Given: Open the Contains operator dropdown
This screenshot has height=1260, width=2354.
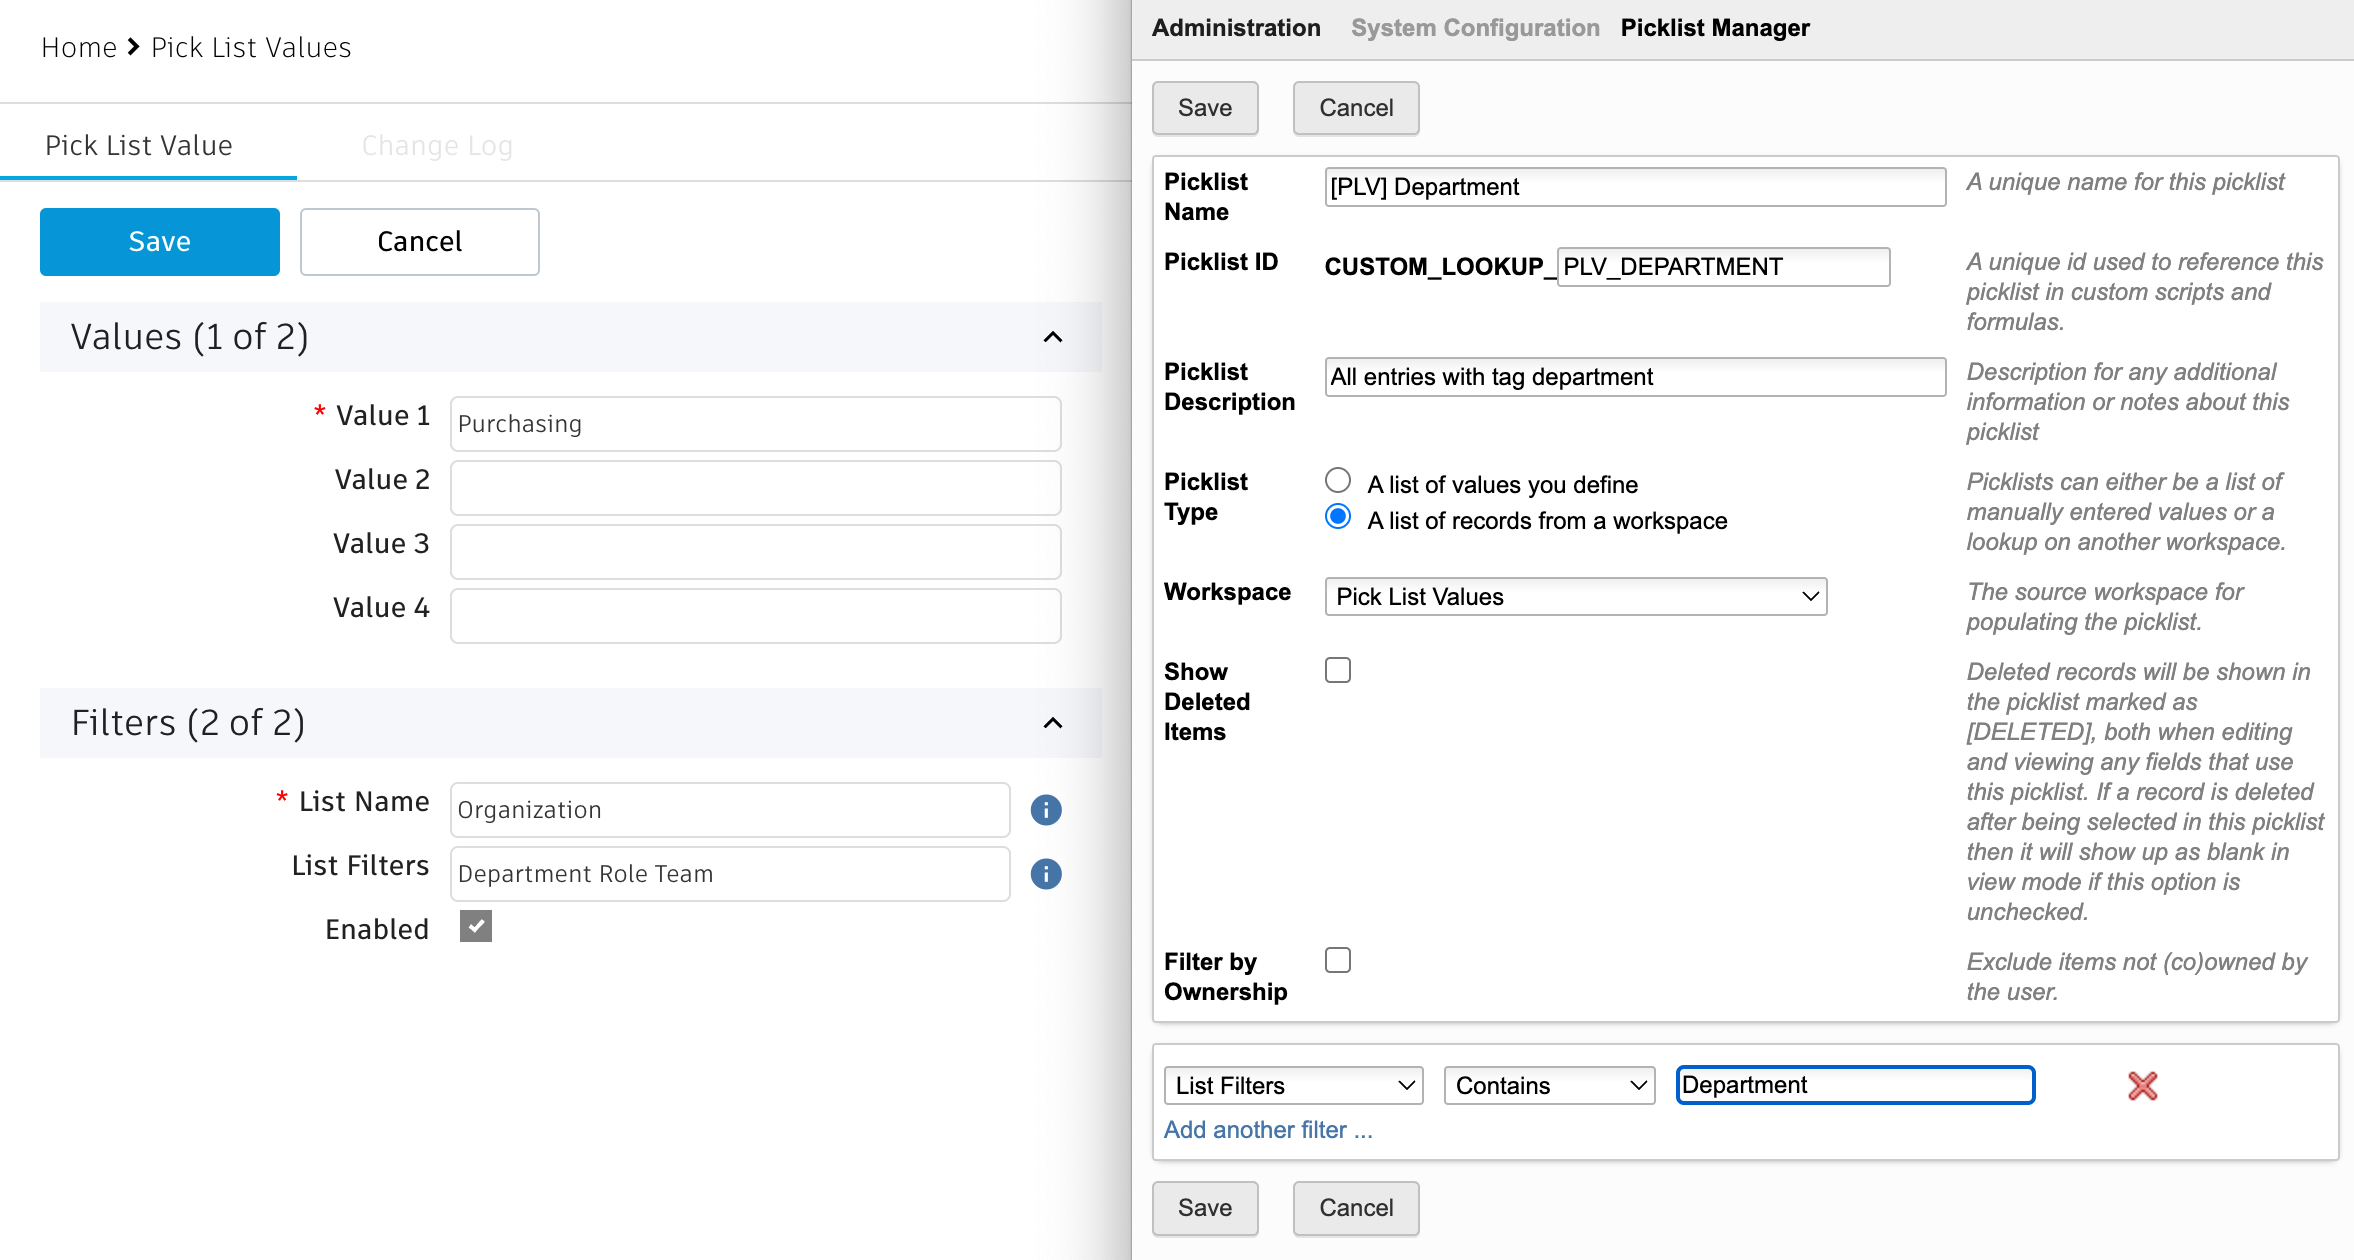Looking at the screenshot, I should [1548, 1085].
